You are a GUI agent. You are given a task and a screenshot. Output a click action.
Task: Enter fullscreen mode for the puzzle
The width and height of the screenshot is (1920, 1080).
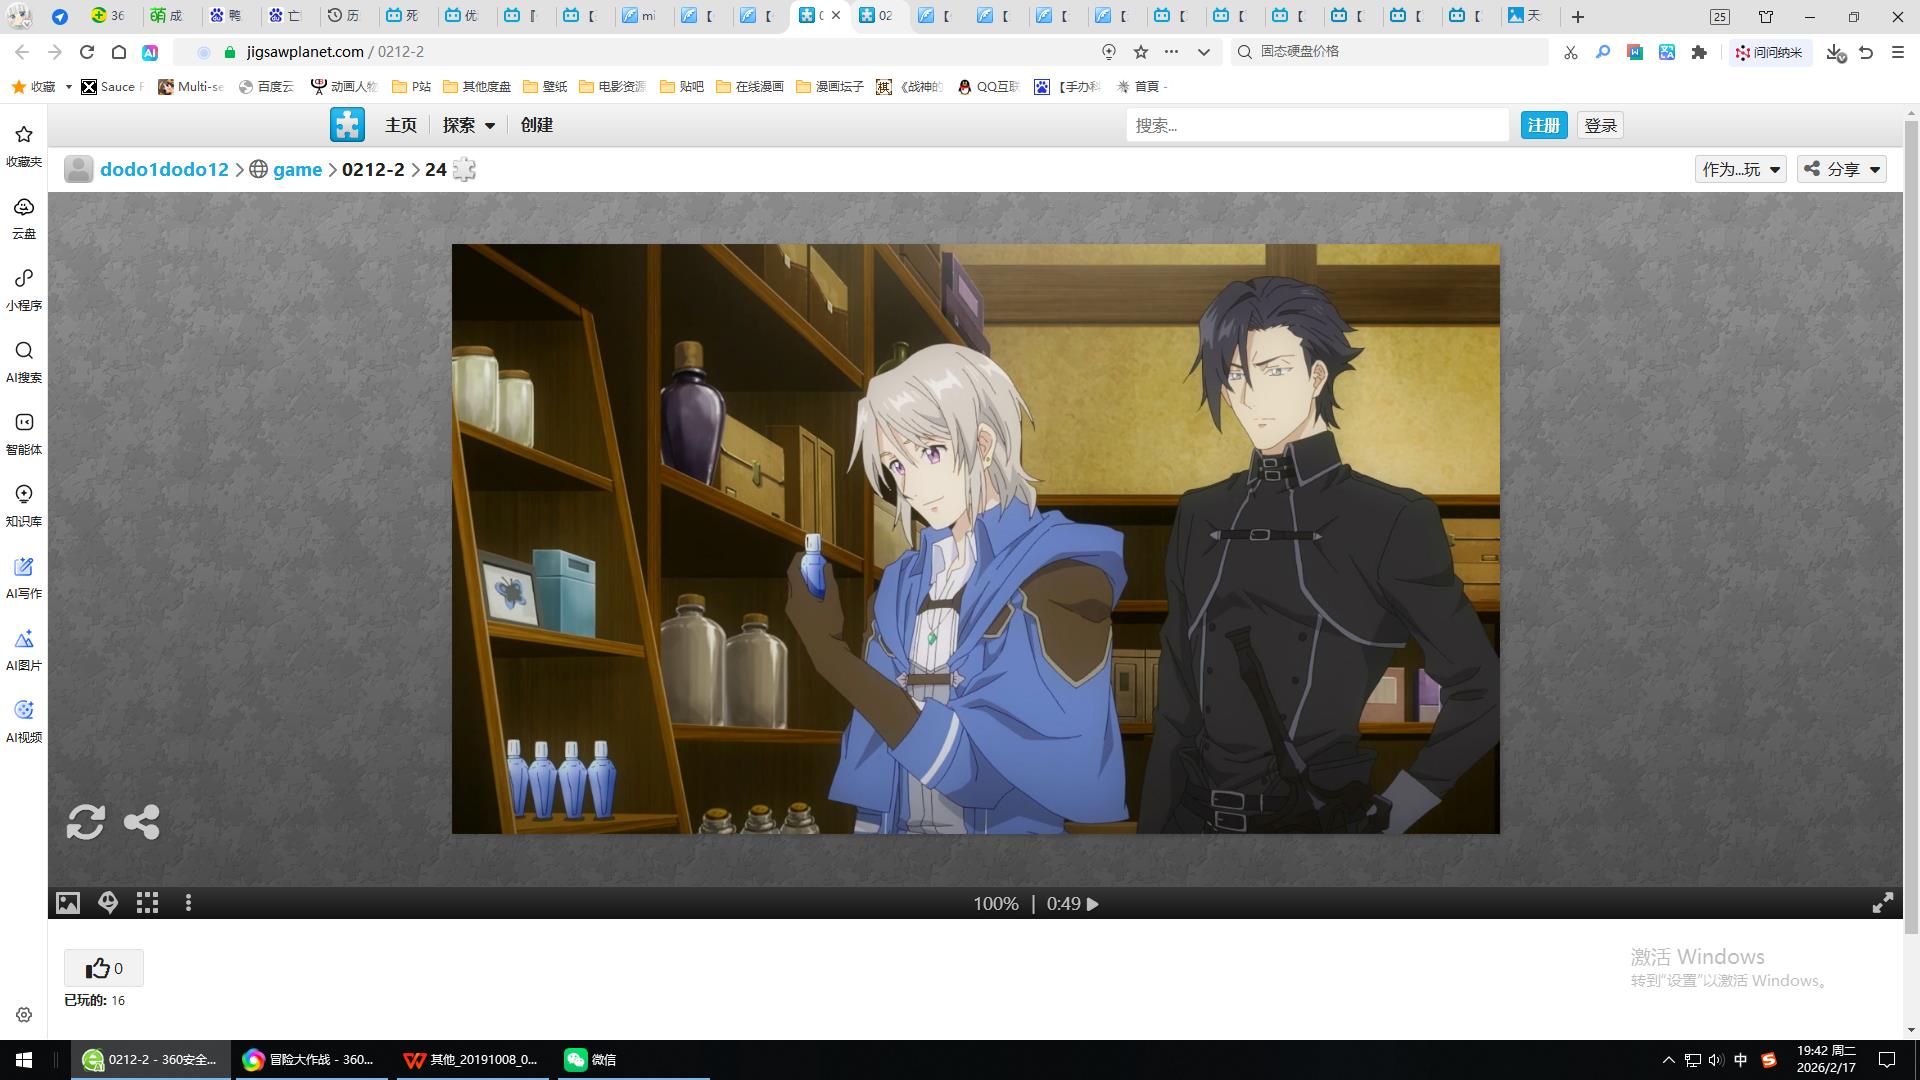1882,903
